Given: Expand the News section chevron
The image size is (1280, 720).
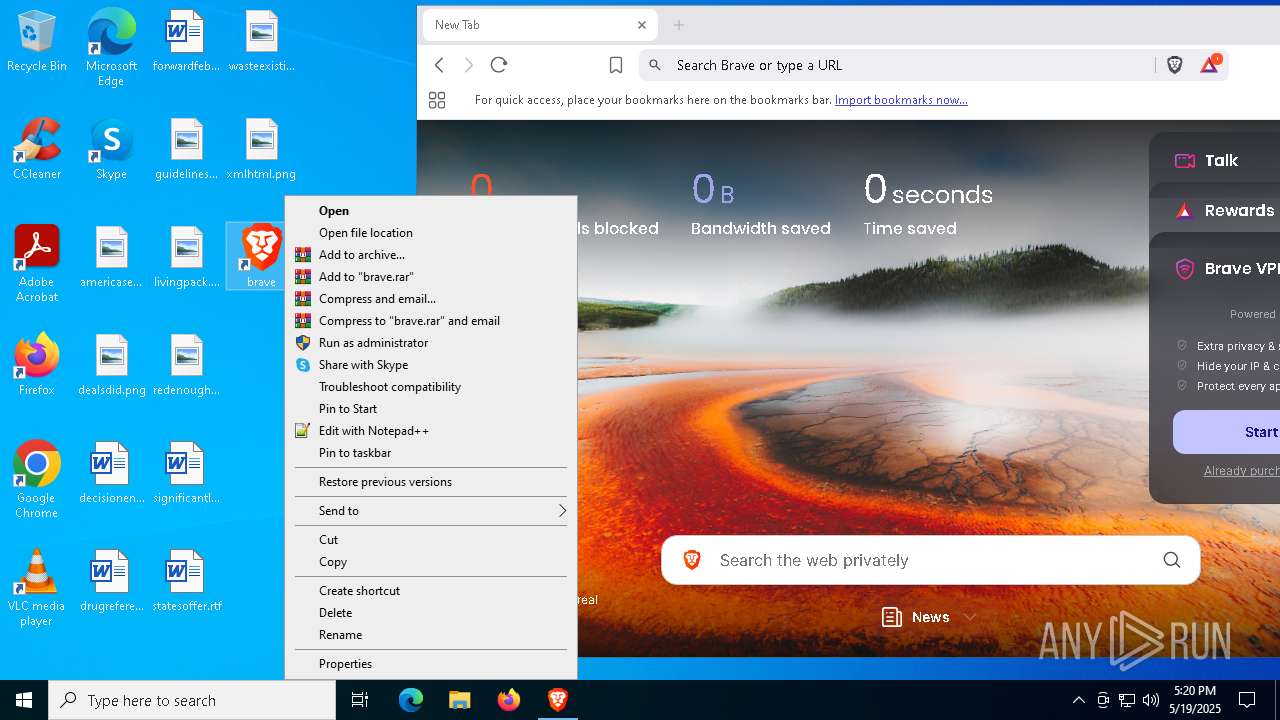Looking at the screenshot, I should click(970, 617).
